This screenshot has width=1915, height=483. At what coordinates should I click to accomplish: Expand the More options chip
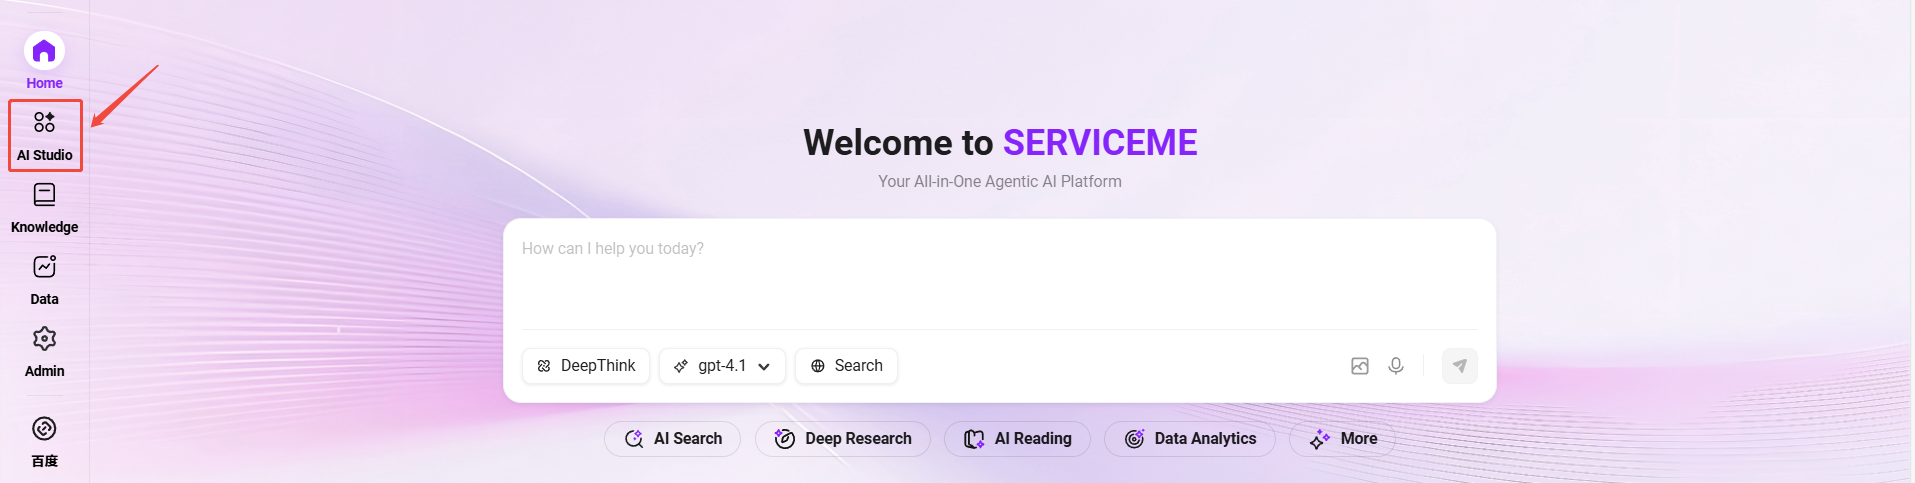click(x=1342, y=439)
